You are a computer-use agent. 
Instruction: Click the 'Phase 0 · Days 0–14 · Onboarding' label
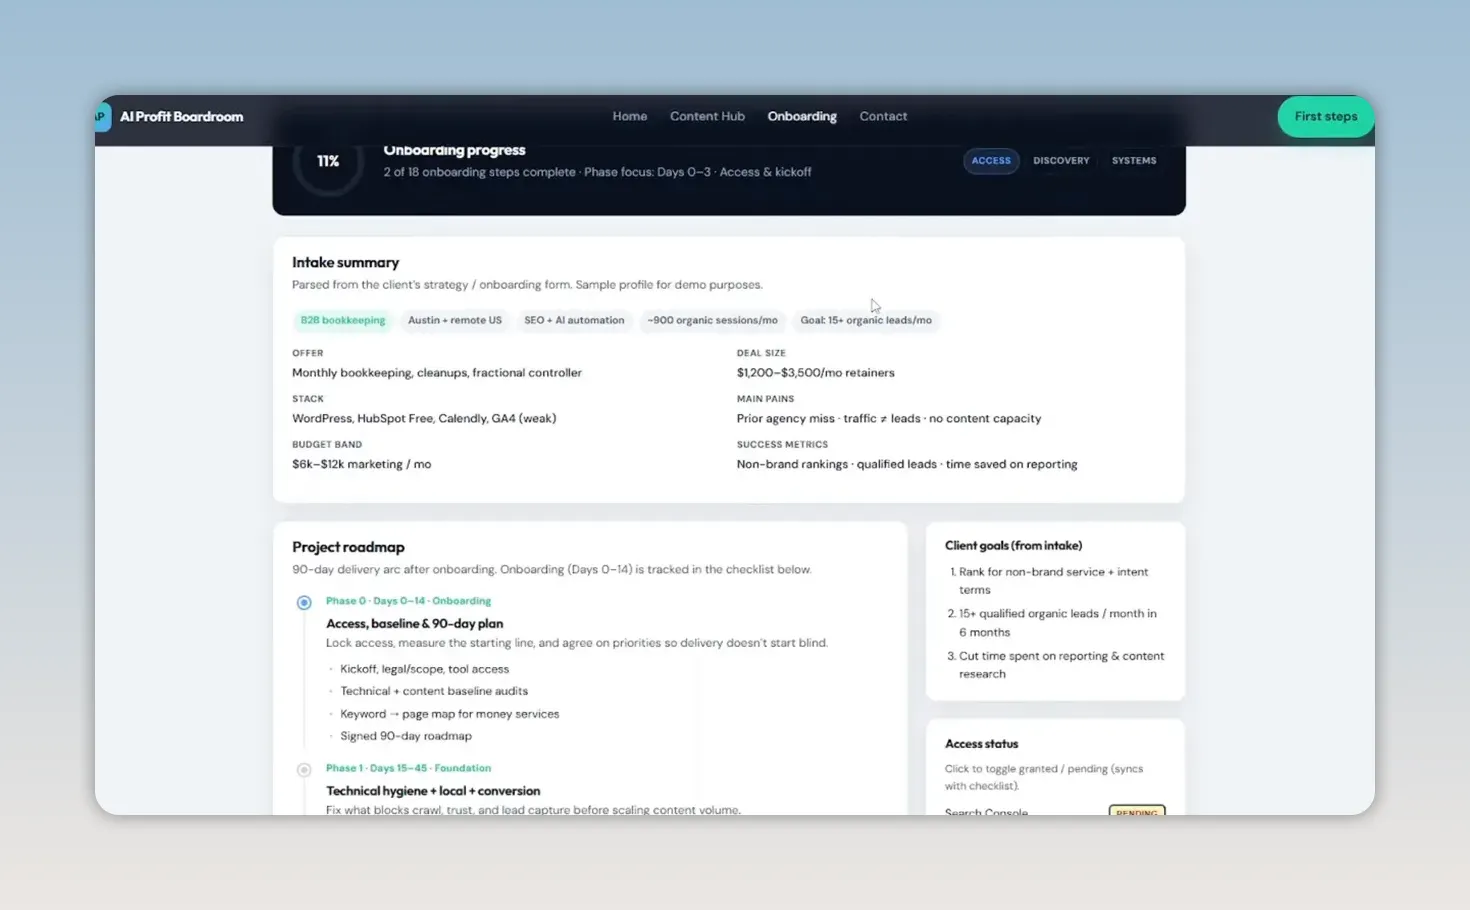[408, 601]
